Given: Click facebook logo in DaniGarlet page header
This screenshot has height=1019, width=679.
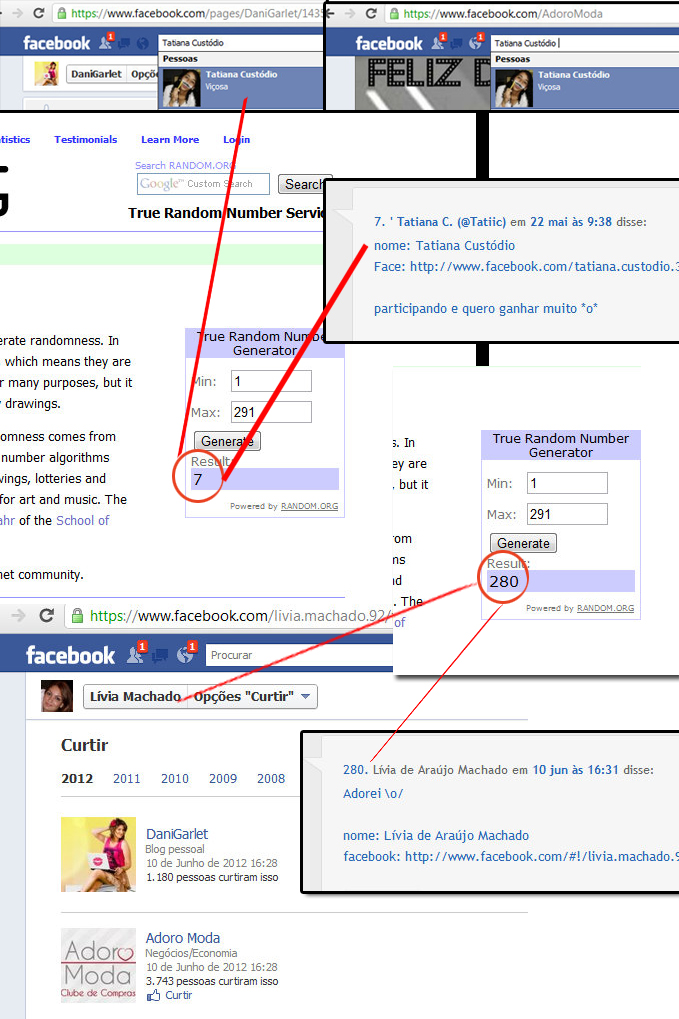Looking at the screenshot, I should click(57, 44).
